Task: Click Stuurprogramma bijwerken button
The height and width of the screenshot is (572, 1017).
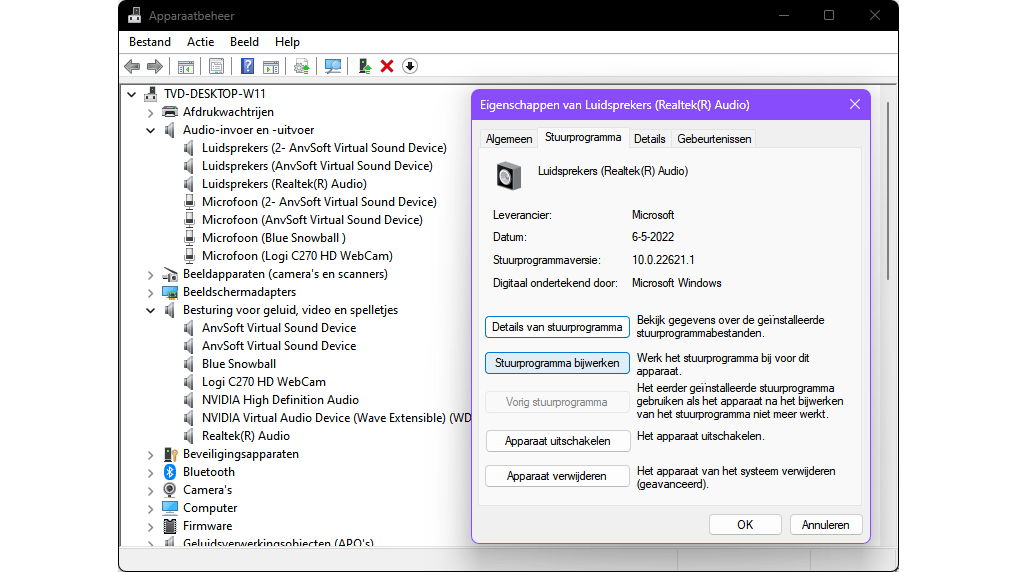Action: 557,363
